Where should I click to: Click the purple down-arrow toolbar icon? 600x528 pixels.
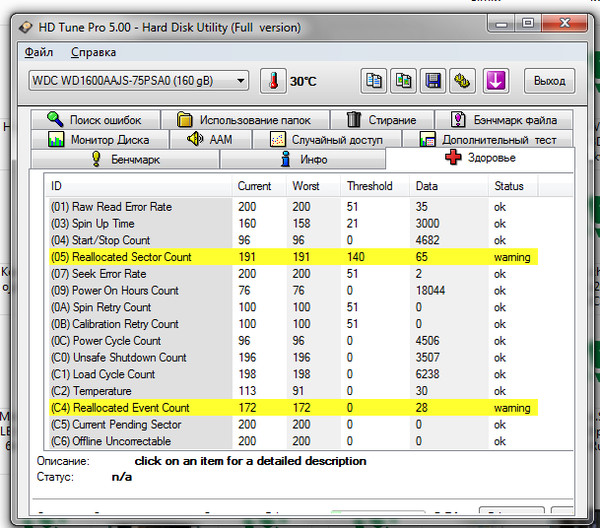coord(497,80)
